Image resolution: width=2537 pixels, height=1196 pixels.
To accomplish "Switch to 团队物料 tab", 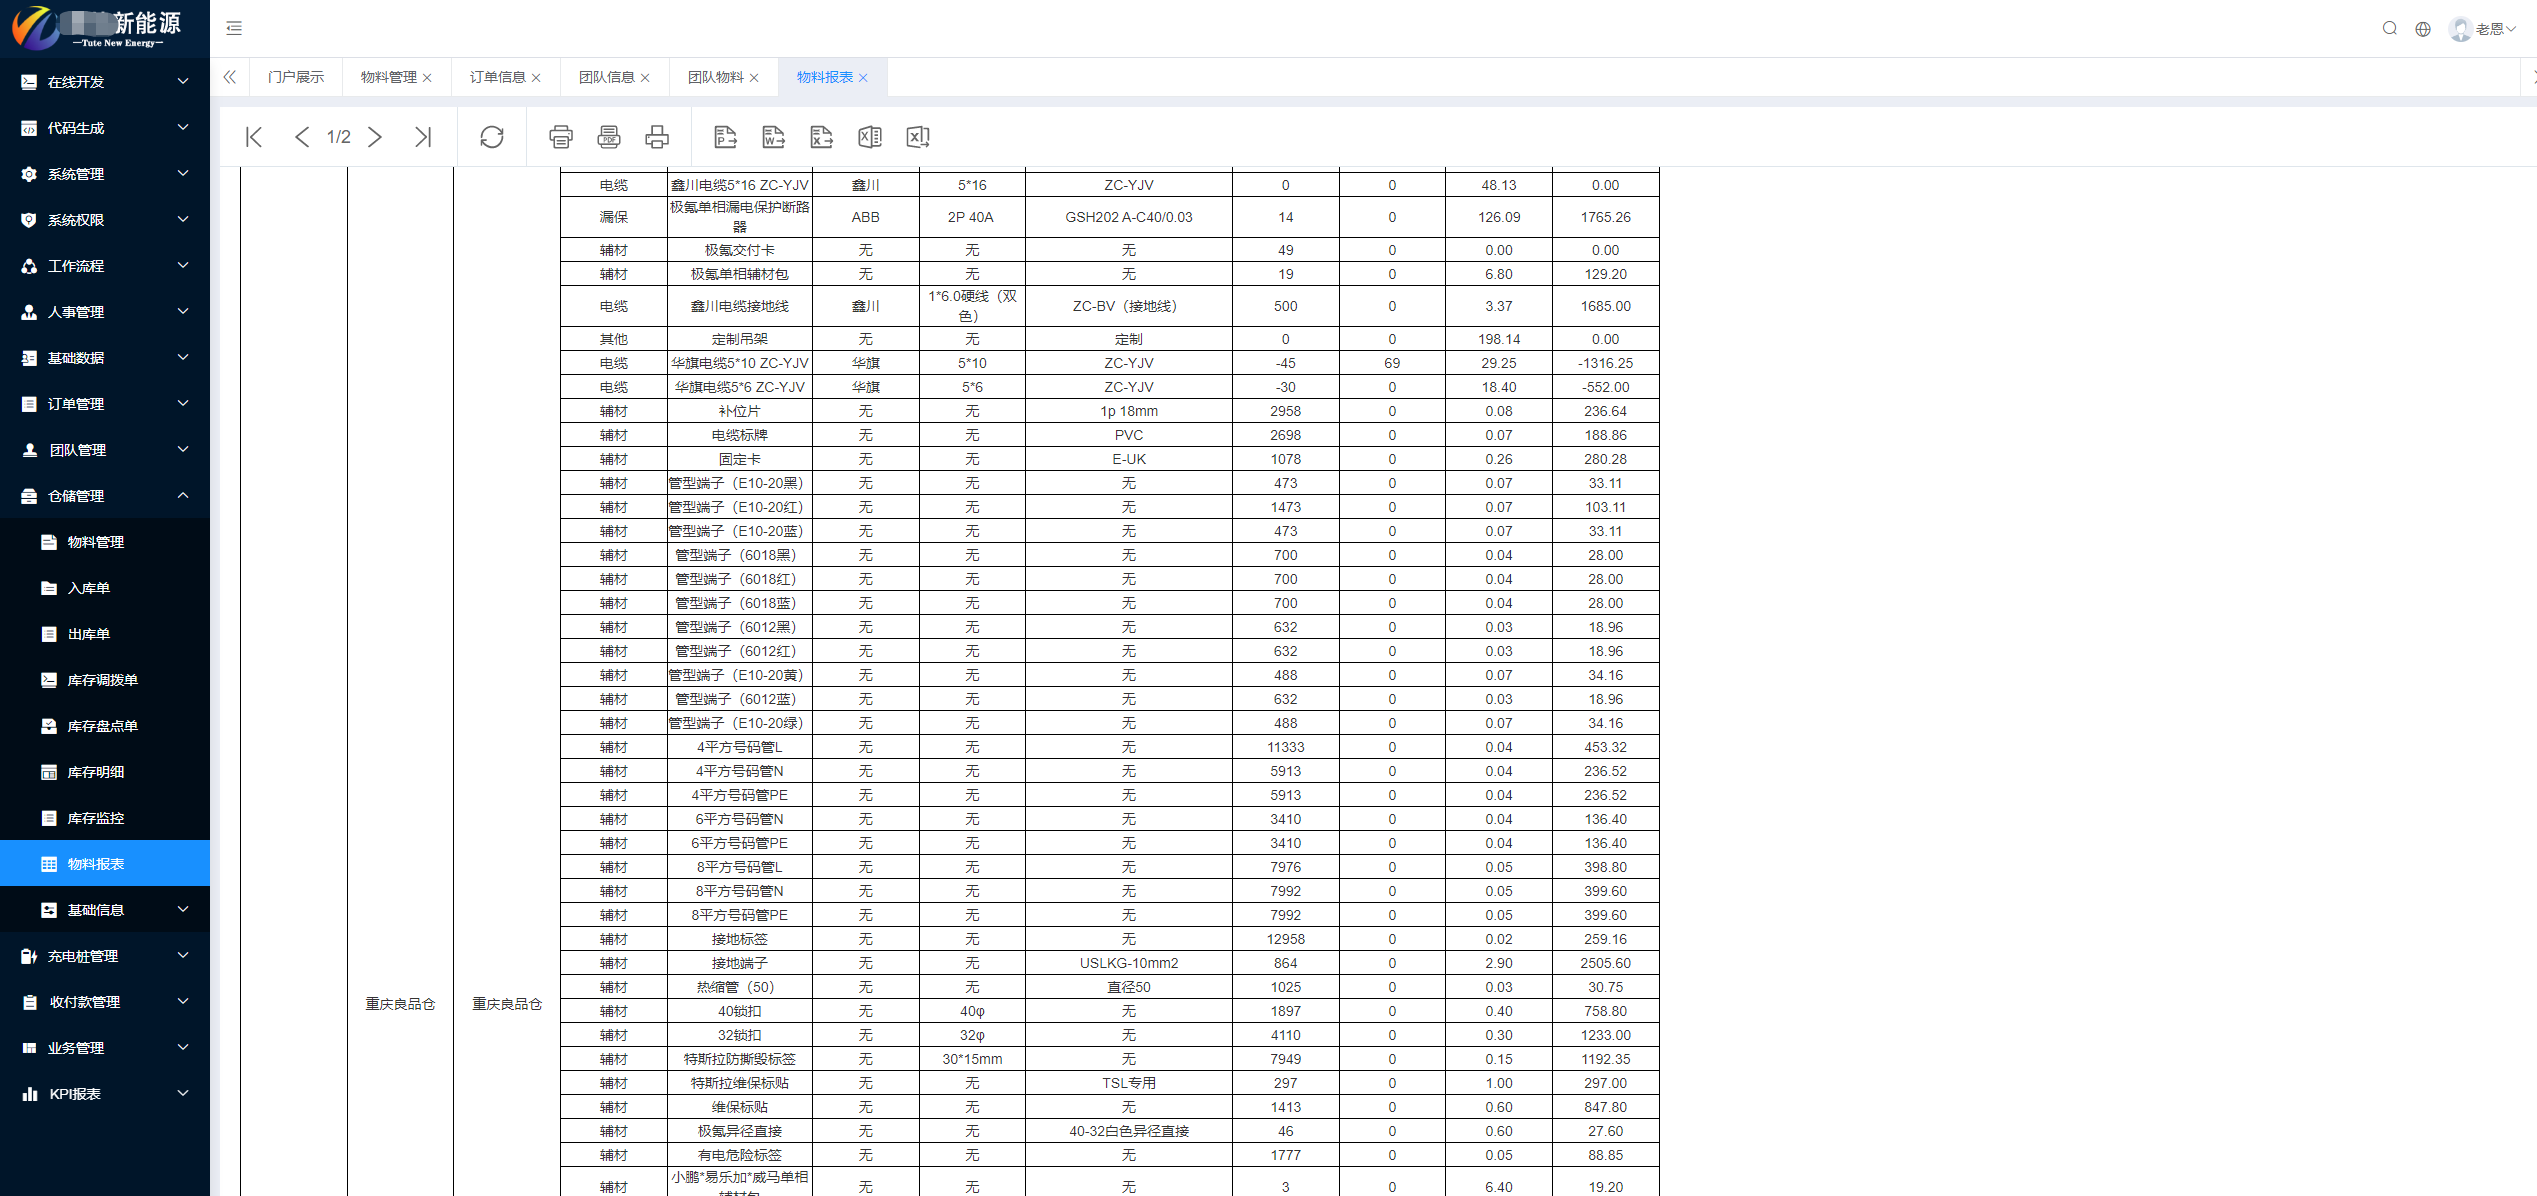I will tap(715, 77).
